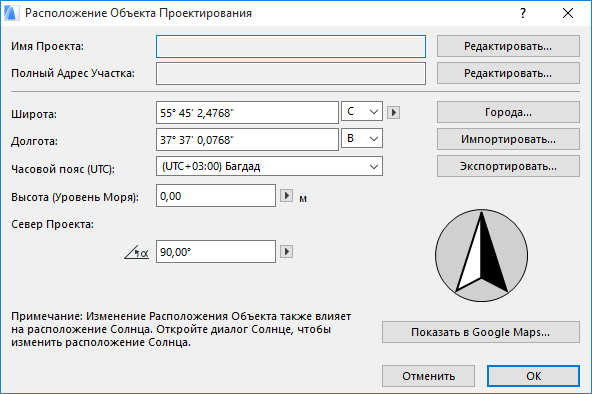
Task: Click the Север Проекта label
Action: (x=52, y=224)
